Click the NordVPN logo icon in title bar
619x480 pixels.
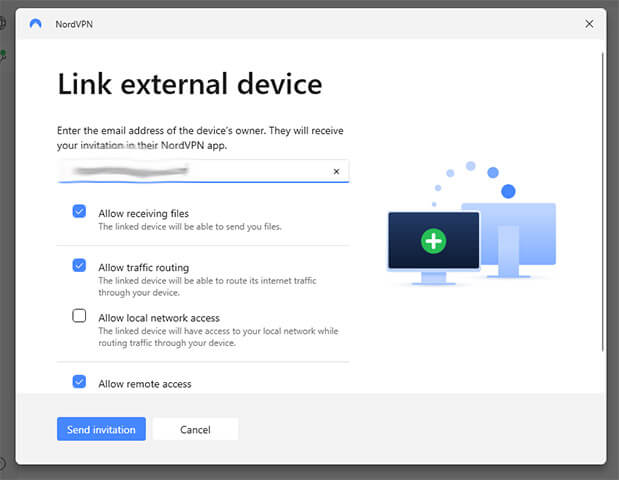[x=36, y=24]
